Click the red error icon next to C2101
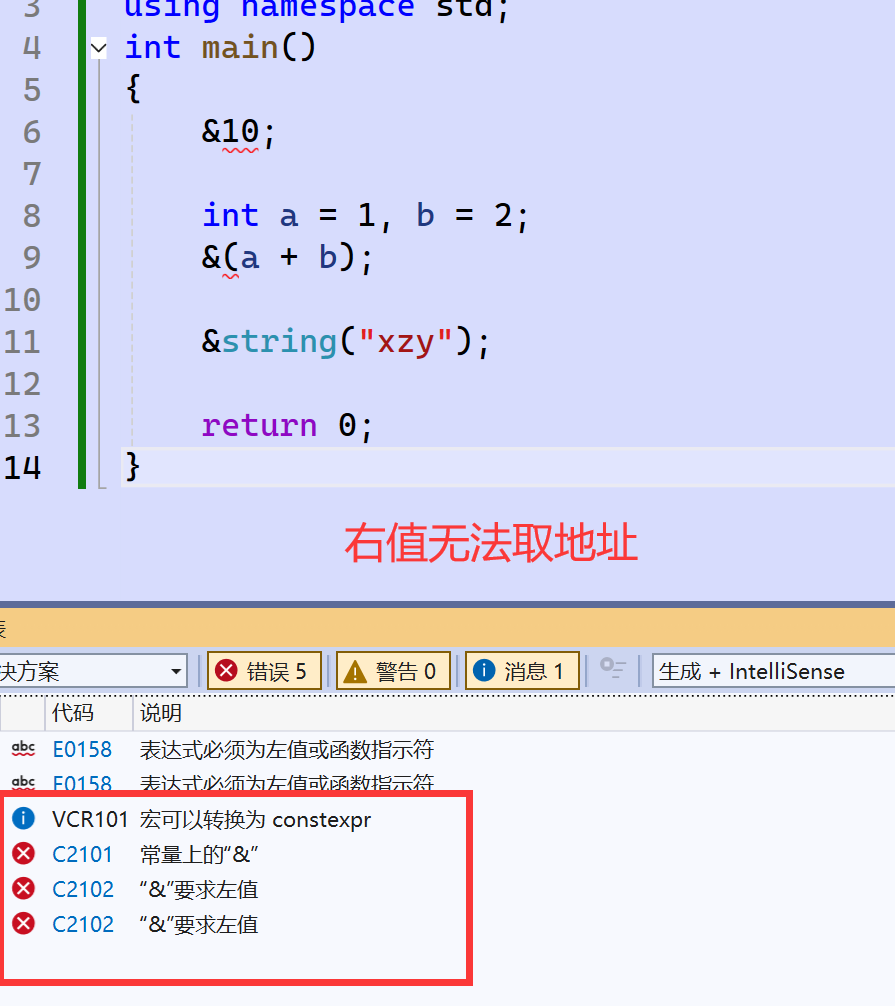This screenshot has height=1006, width=895. (x=23, y=854)
